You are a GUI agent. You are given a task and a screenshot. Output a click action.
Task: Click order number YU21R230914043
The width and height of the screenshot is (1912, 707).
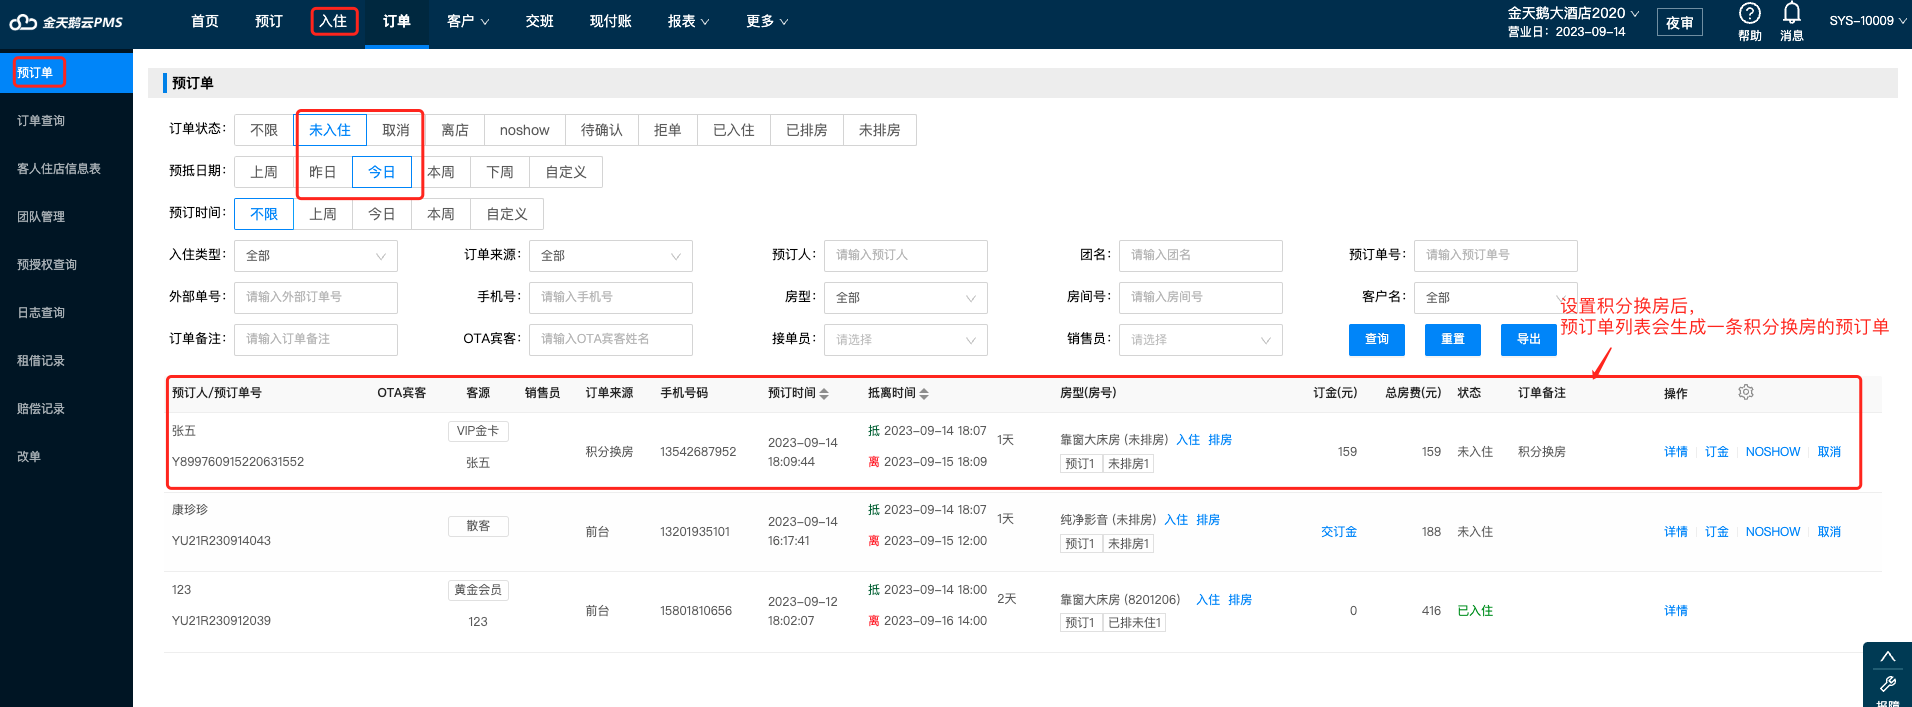[x=221, y=541]
